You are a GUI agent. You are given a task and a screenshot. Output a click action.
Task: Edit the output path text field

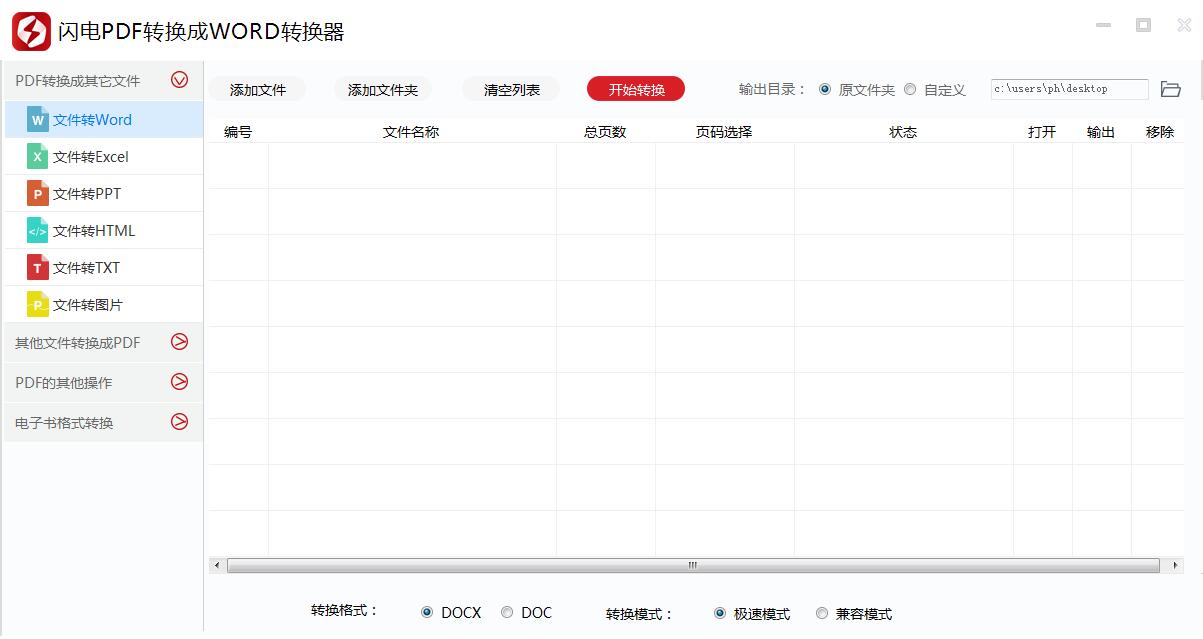tap(1067, 89)
